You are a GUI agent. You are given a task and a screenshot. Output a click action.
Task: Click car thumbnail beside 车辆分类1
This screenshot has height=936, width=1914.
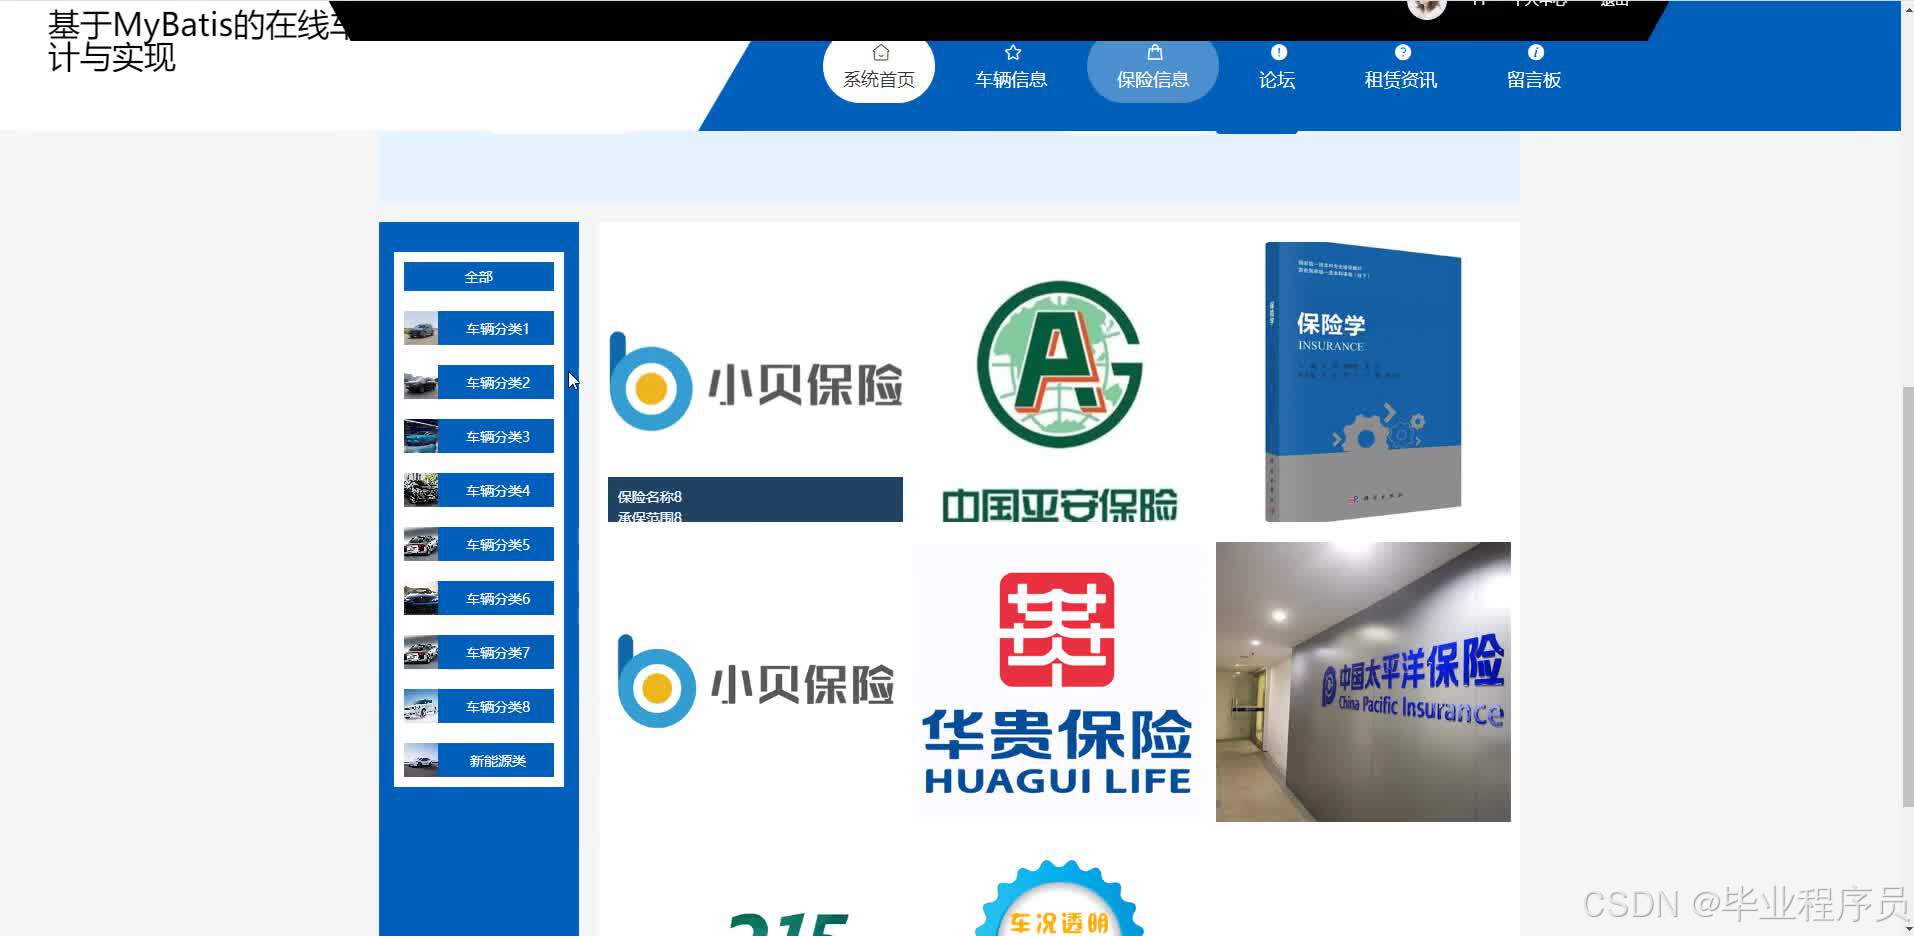click(x=421, y=328)
